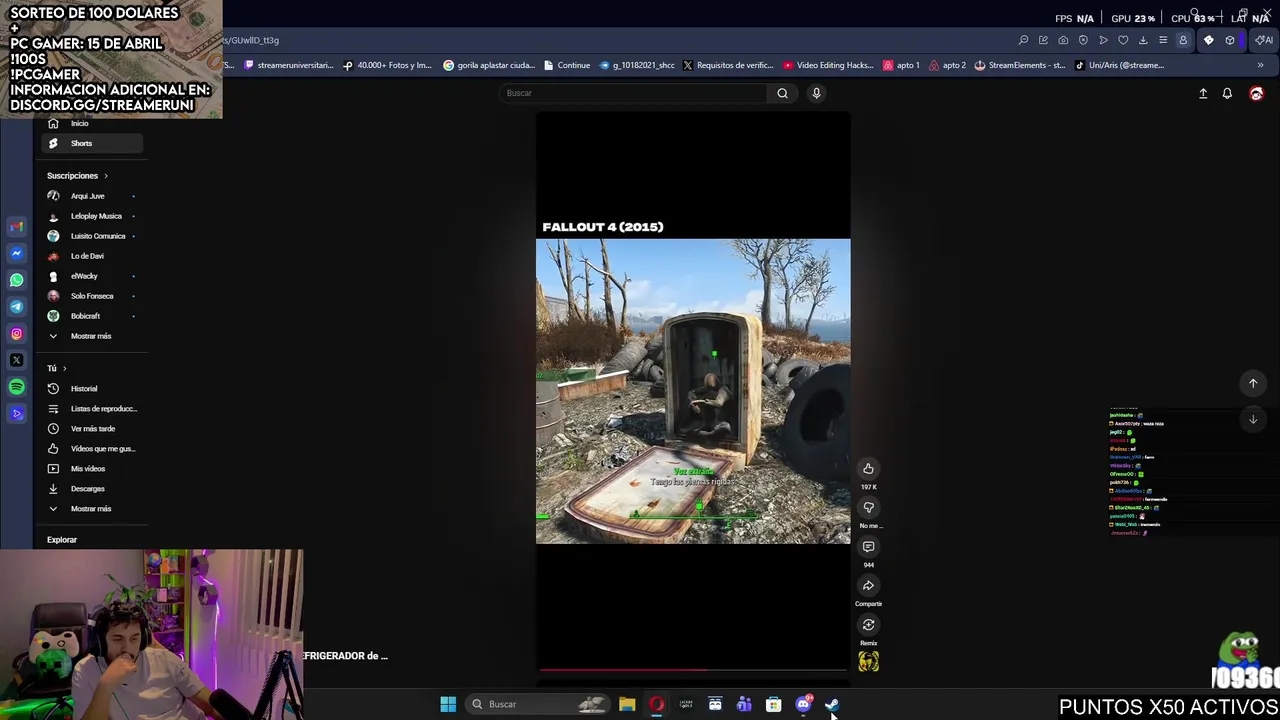Open File Explorer from taskbar
Screen dimensions: 1280x720
[x=627, y=704]
